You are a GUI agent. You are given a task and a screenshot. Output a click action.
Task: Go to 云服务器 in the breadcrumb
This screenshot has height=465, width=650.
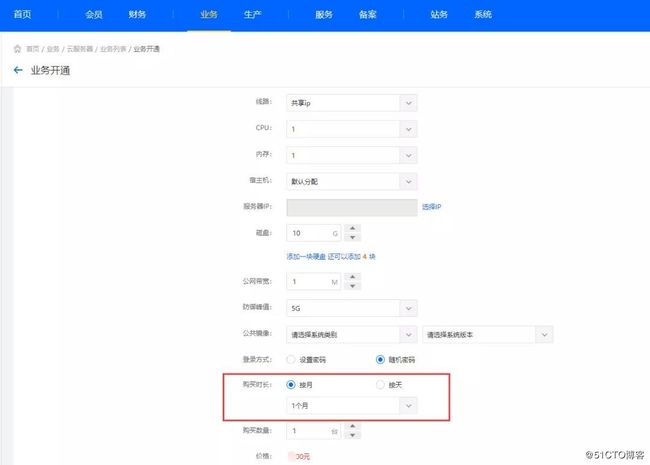click(x=80, y=49)
